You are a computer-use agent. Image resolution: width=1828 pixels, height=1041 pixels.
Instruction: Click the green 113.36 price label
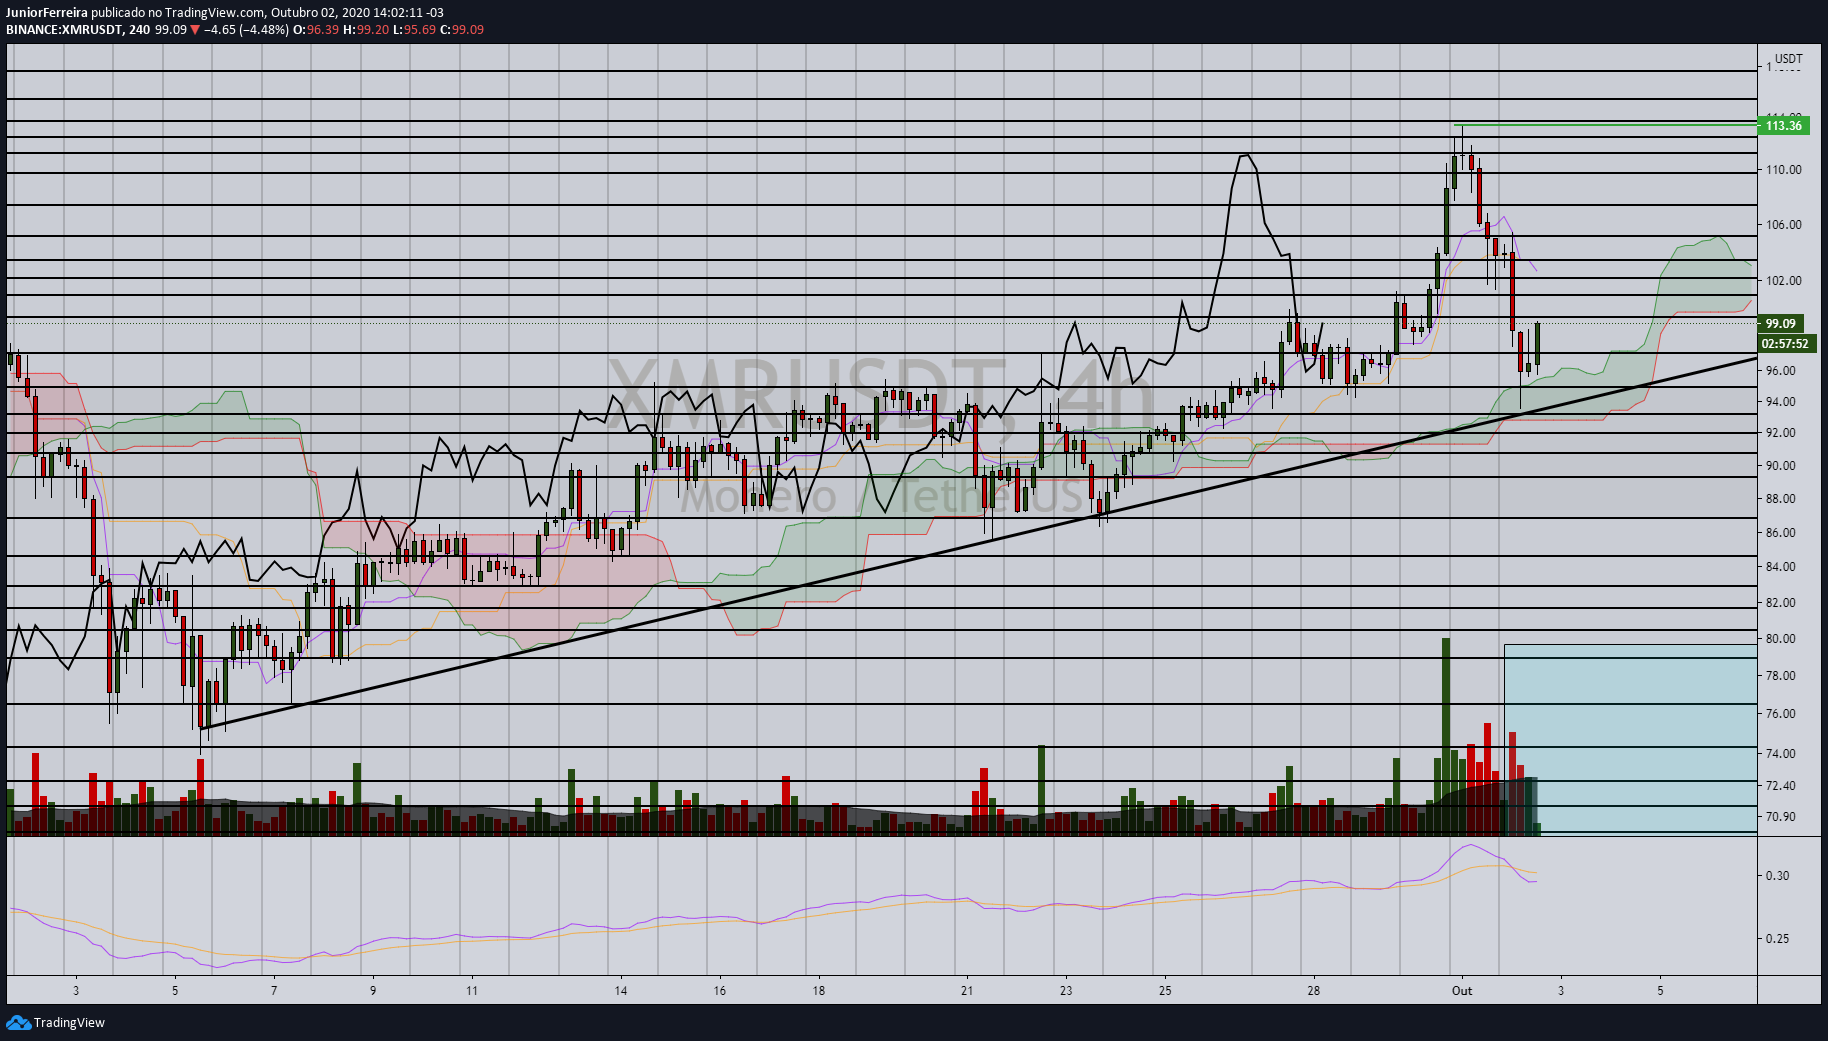(1783, 125)
